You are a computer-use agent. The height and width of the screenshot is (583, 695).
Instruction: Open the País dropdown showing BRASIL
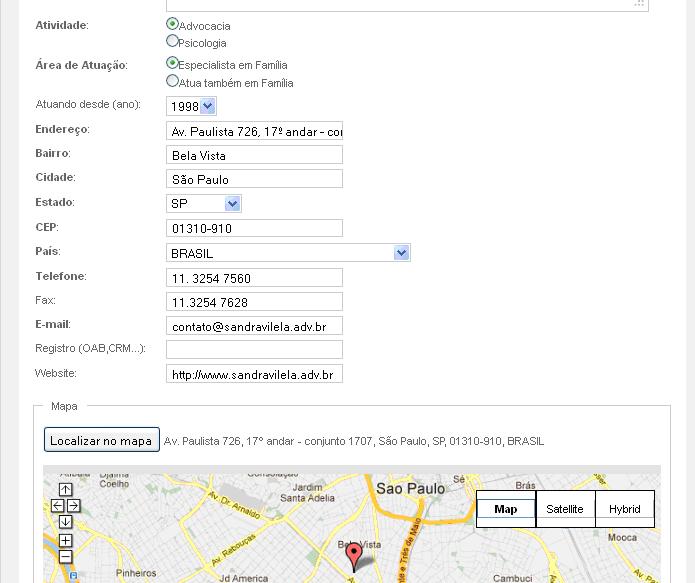(401, 253)
